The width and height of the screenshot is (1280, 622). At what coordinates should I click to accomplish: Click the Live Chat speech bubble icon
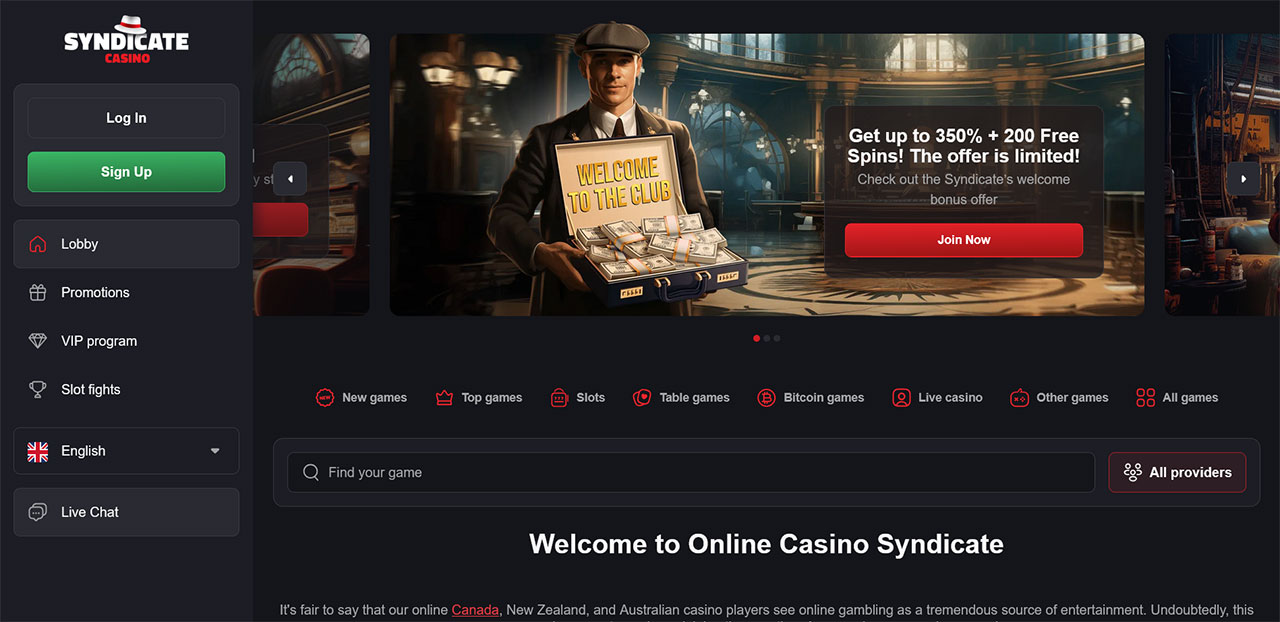[x=38, y=512]
